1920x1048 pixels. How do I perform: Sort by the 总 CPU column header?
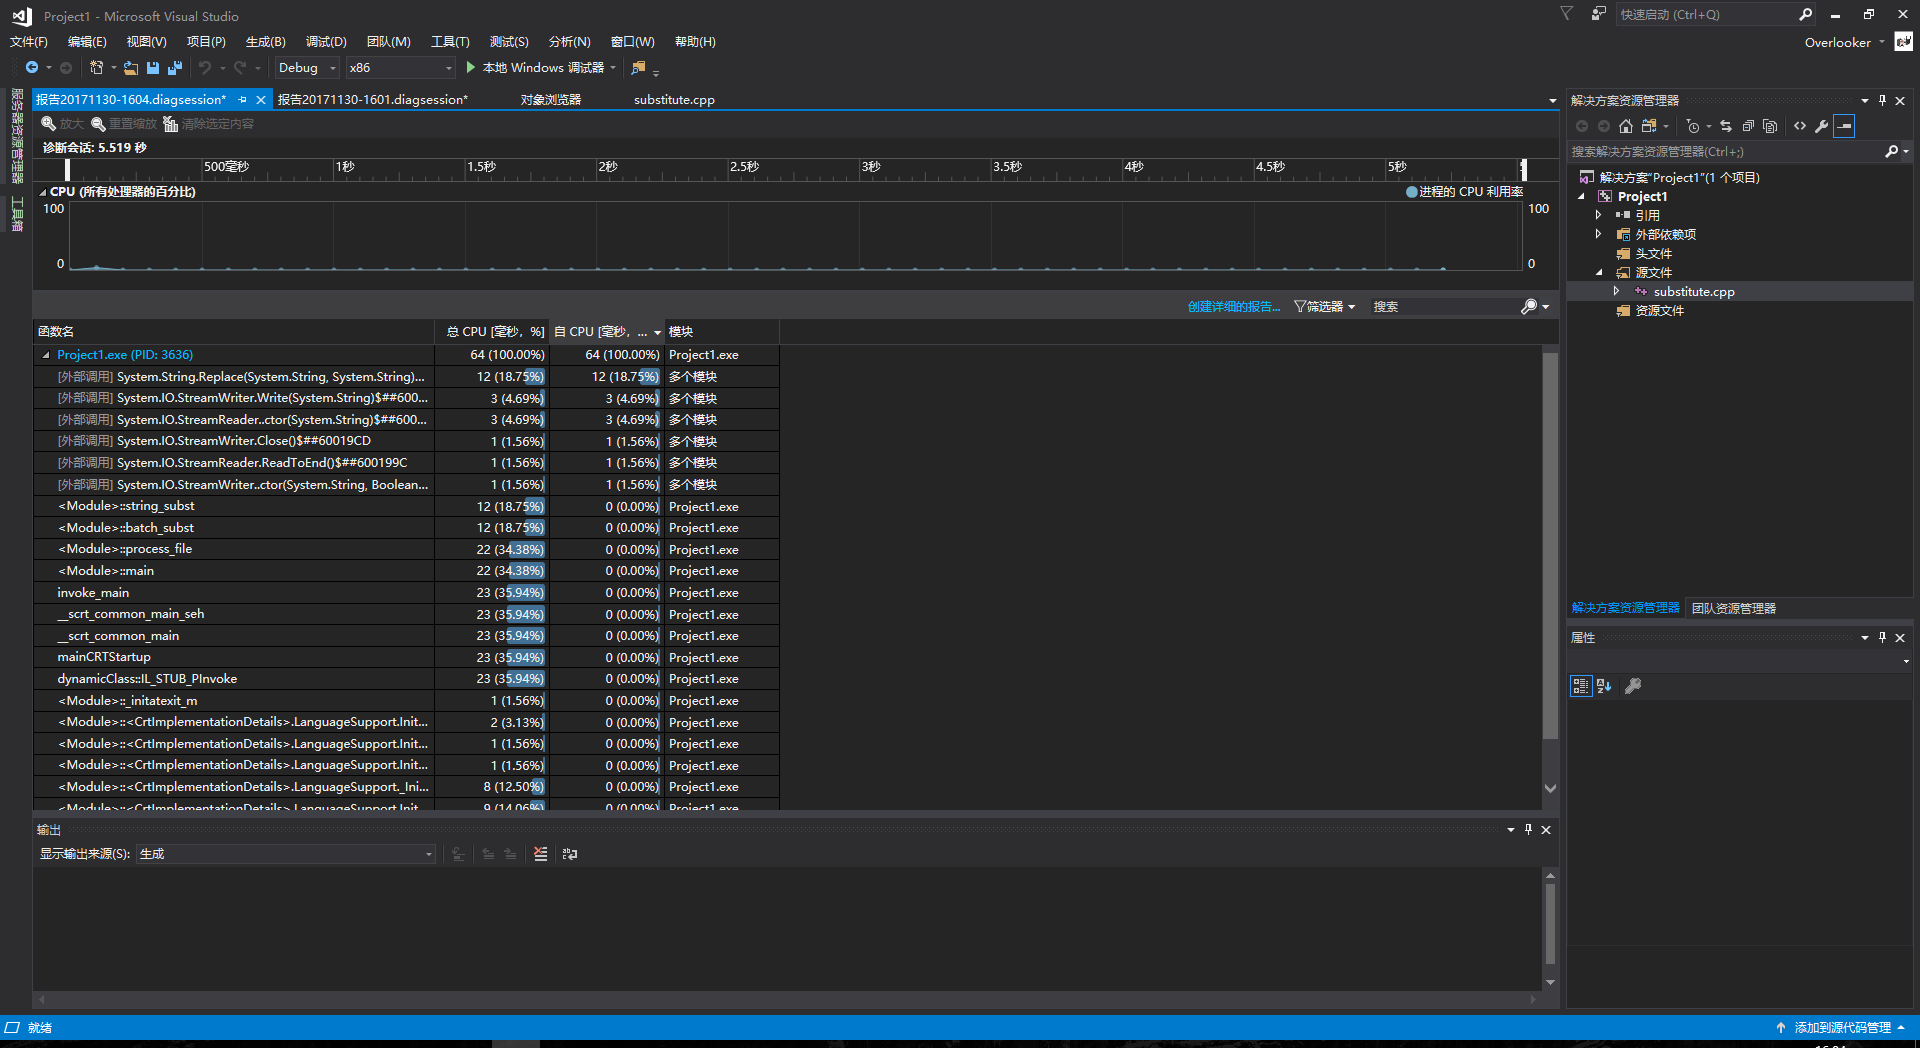pos(493,332)
